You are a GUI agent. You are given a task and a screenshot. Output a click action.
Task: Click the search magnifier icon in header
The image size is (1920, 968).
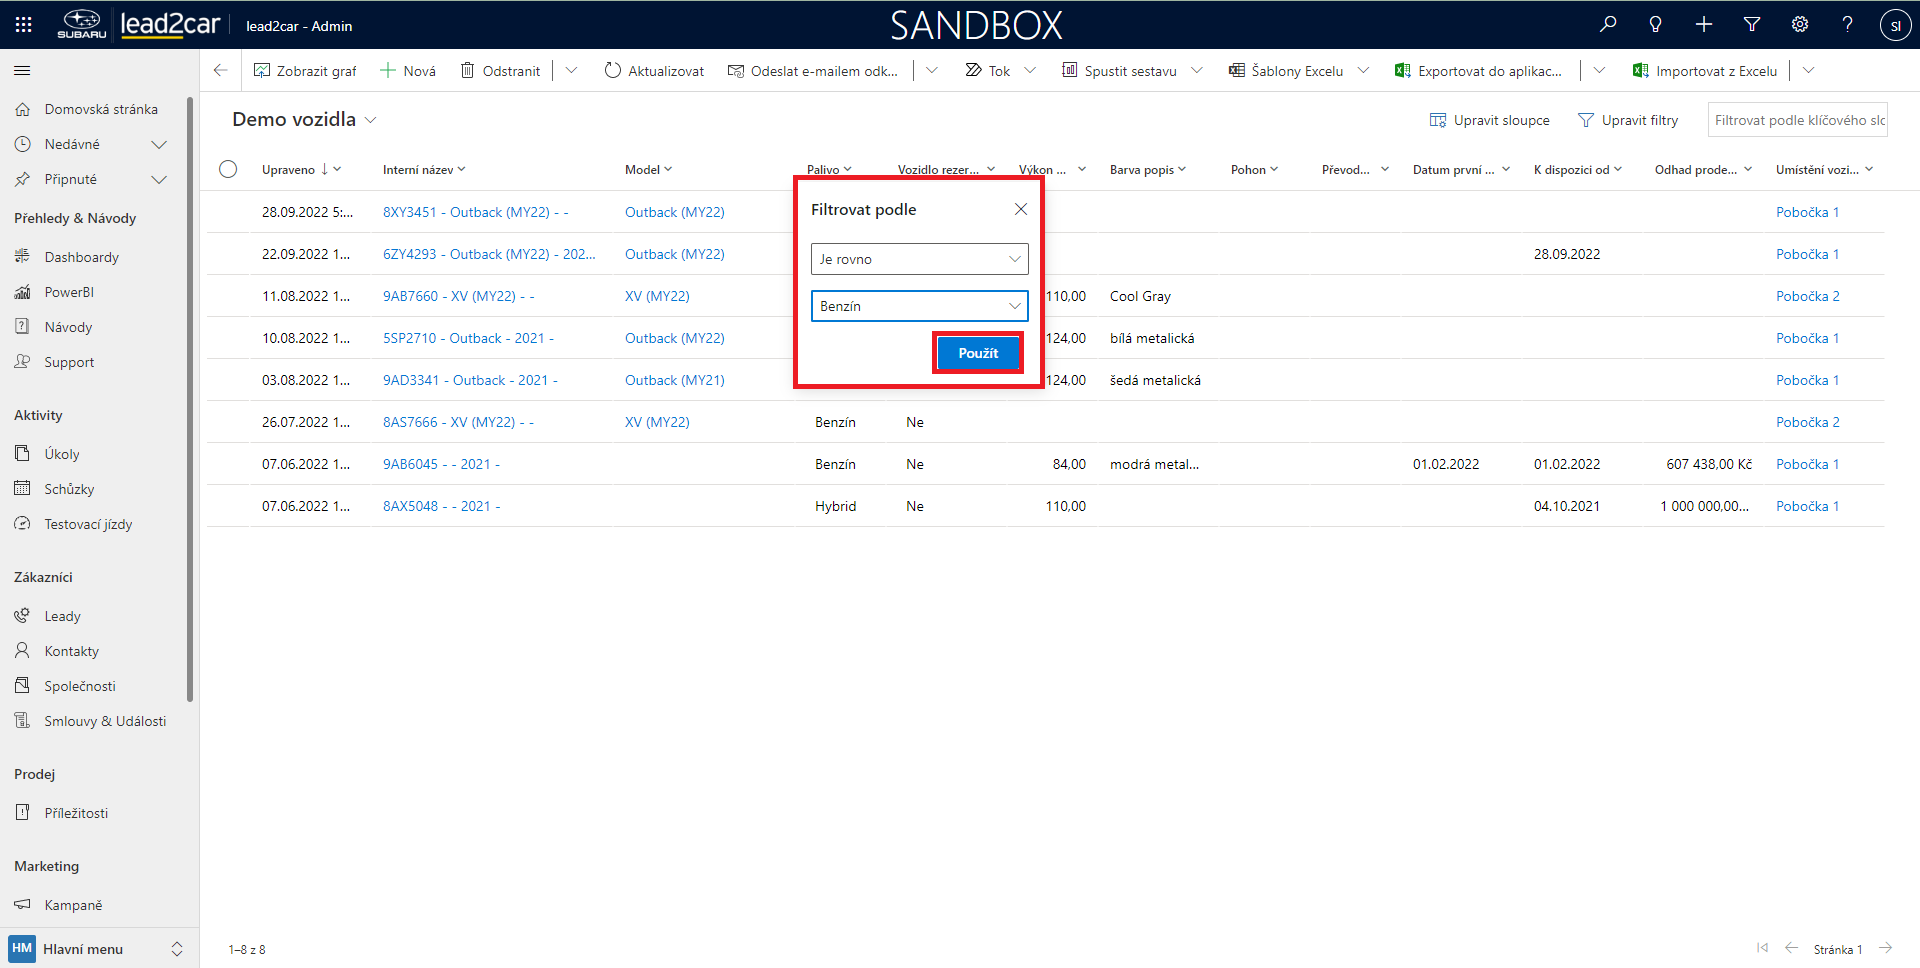[x=1608, y=25]
